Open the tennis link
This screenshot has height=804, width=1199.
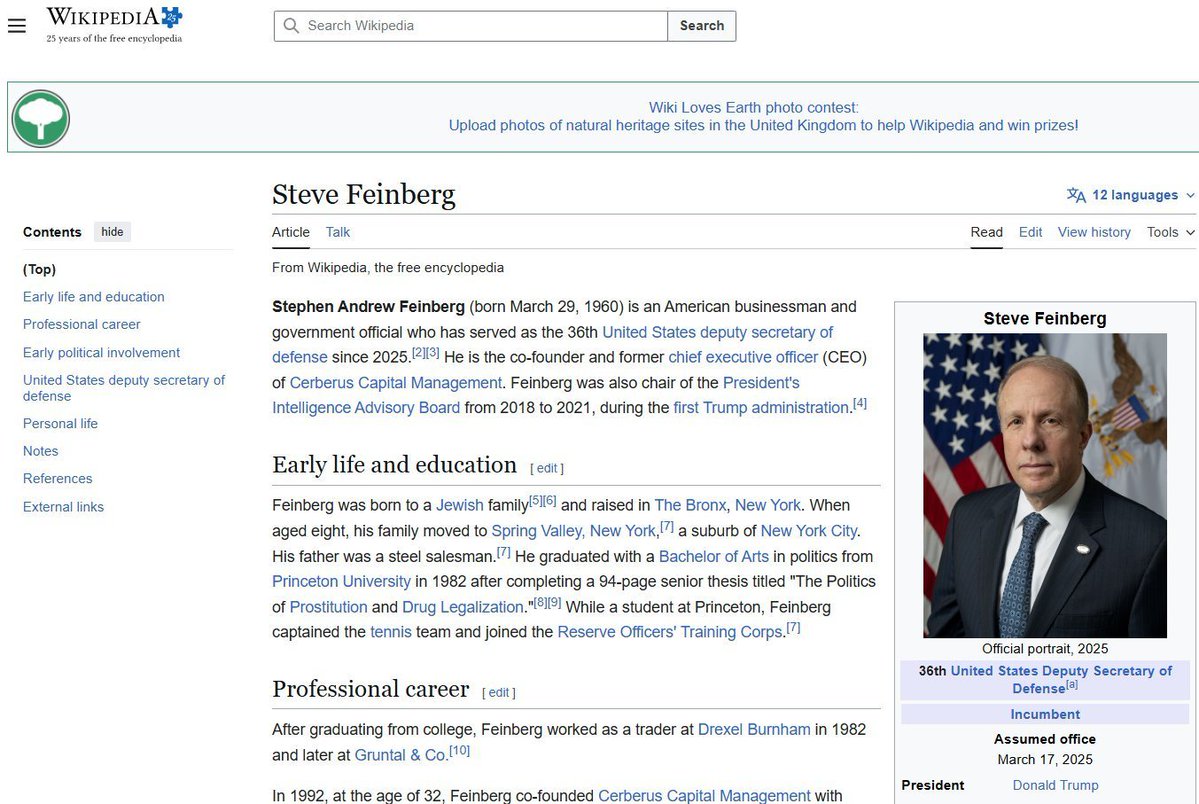(391, 632)
